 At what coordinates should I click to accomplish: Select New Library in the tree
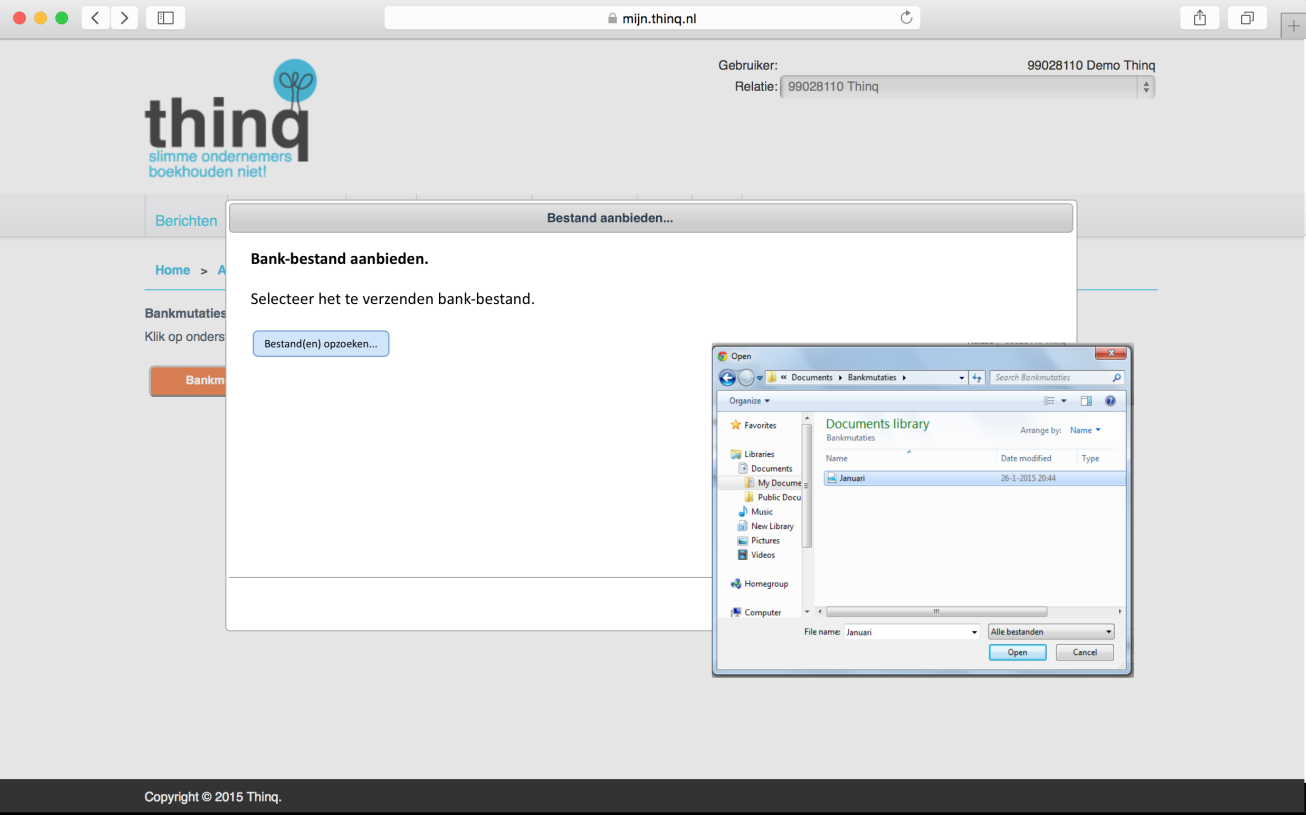pos(765,526)
